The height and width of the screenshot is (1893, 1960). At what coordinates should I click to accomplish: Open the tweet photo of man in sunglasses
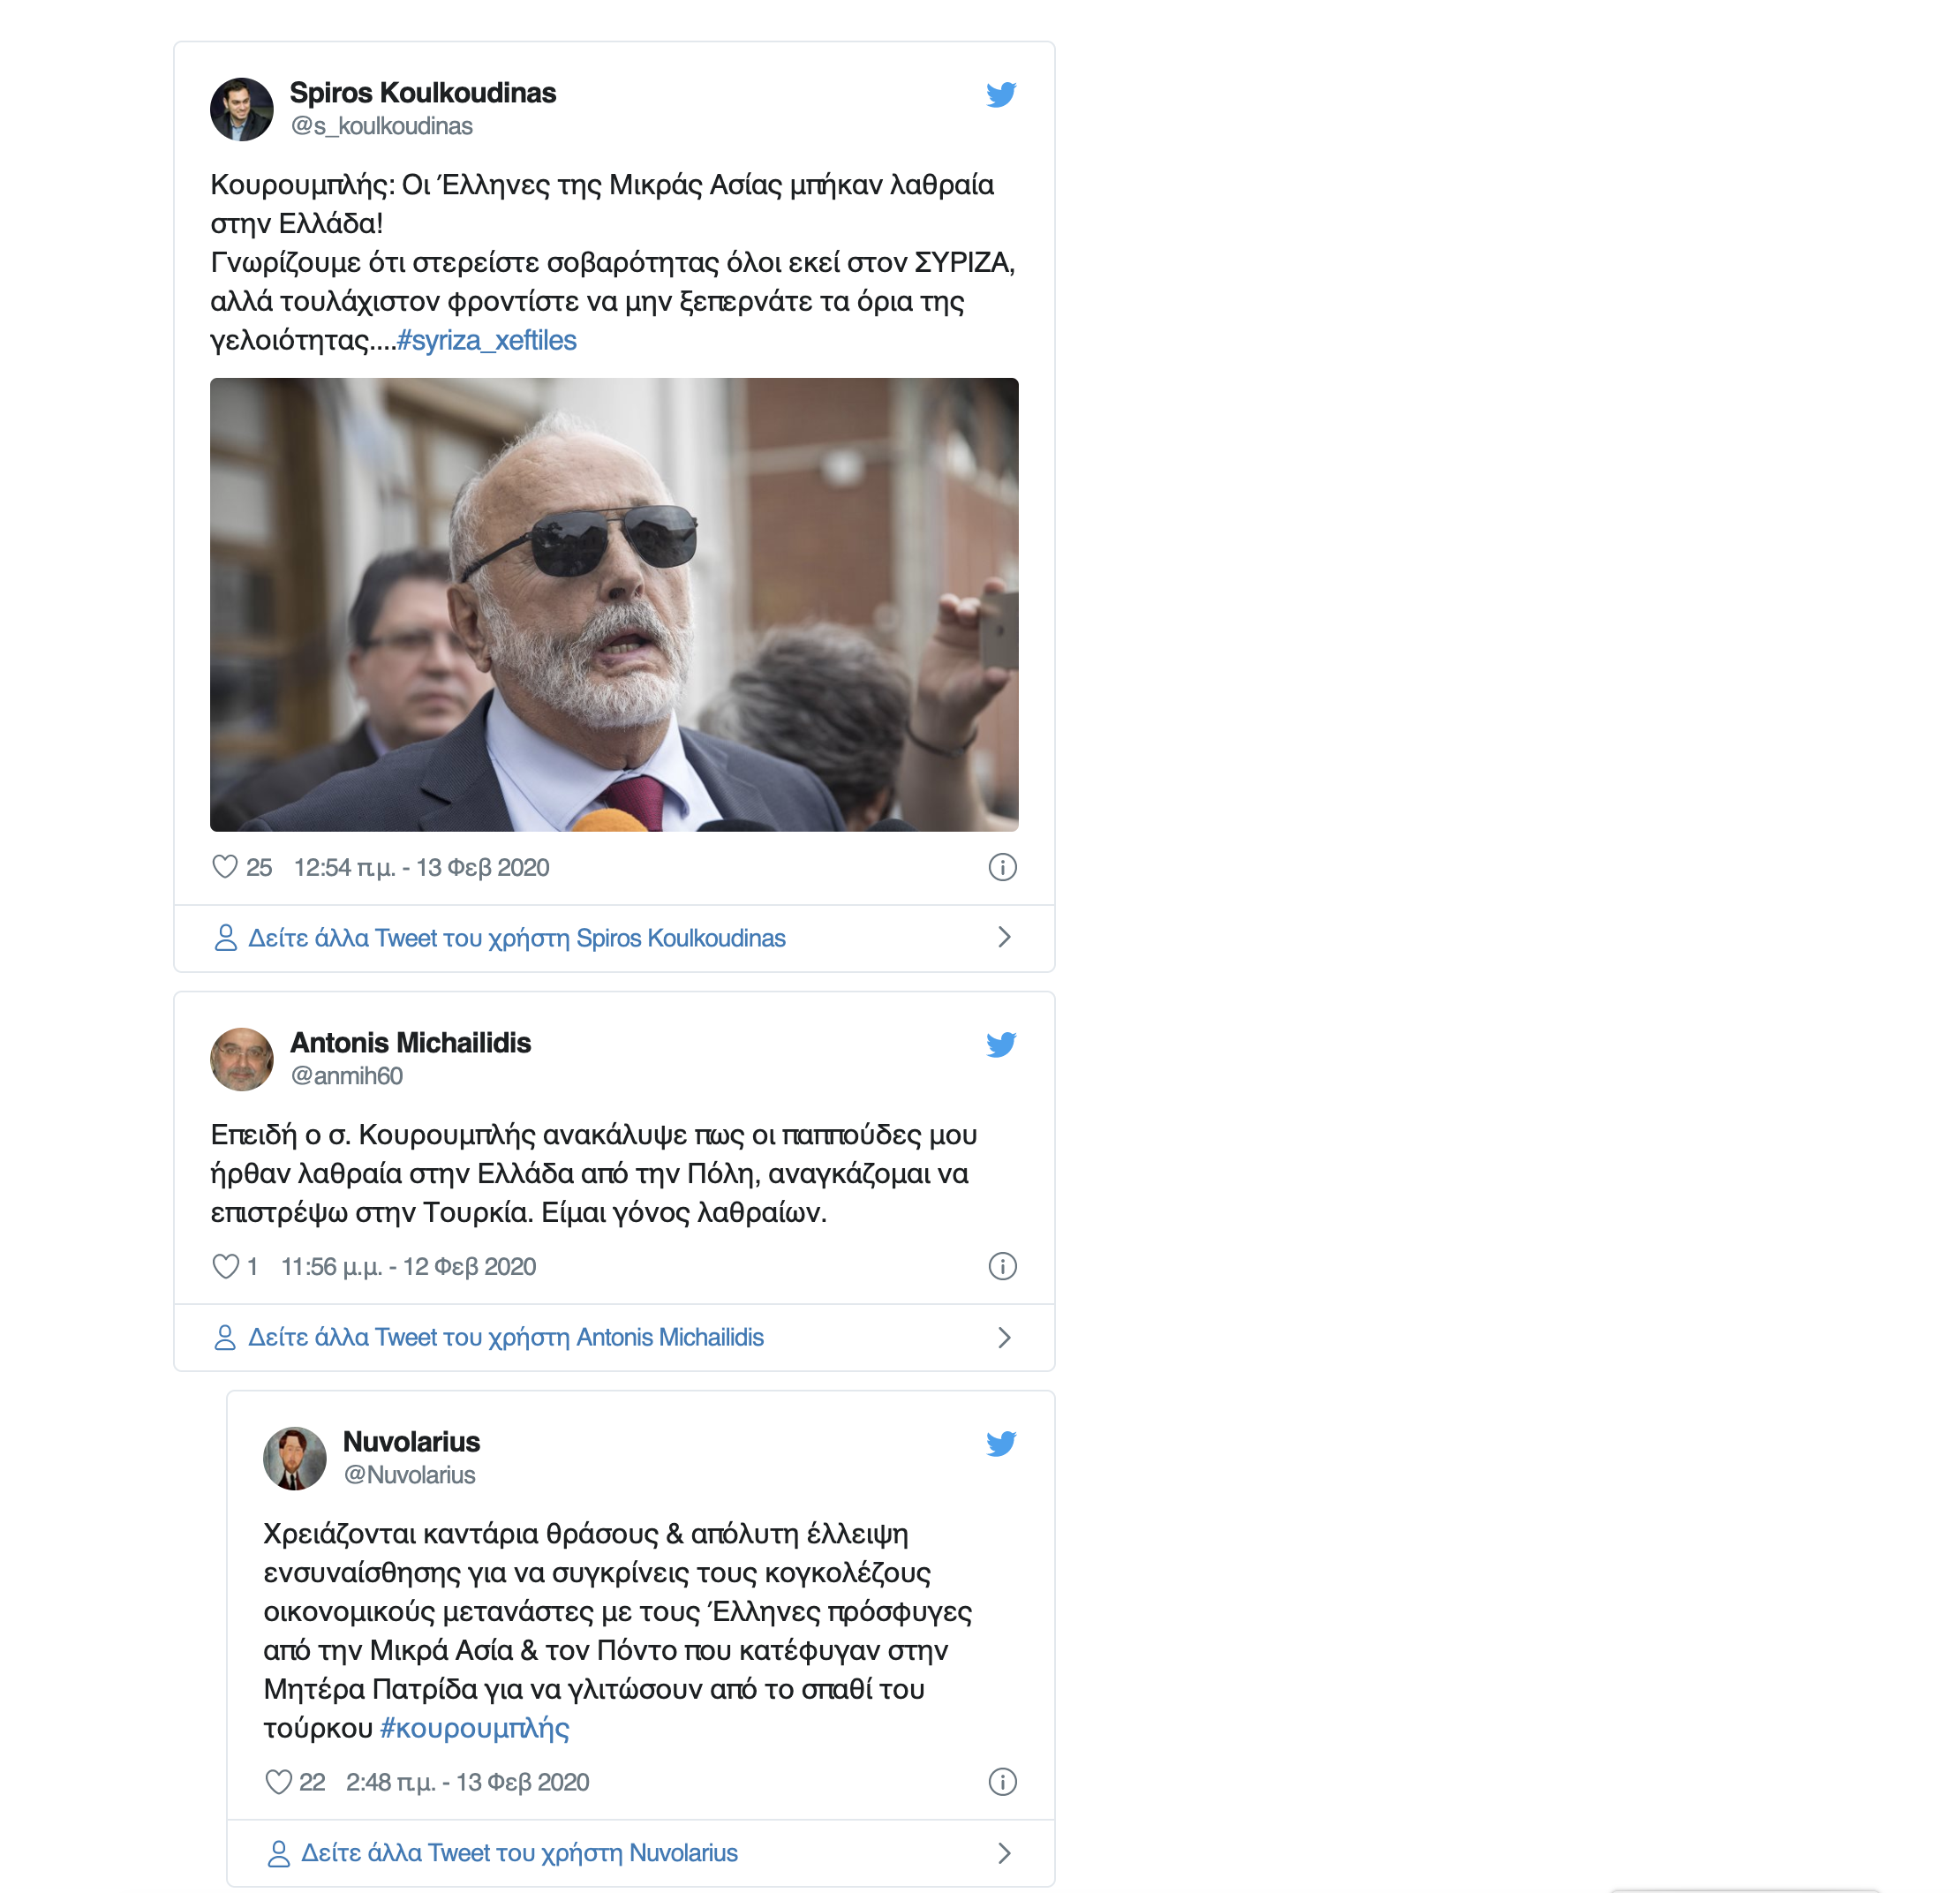[x=614, y=604]
